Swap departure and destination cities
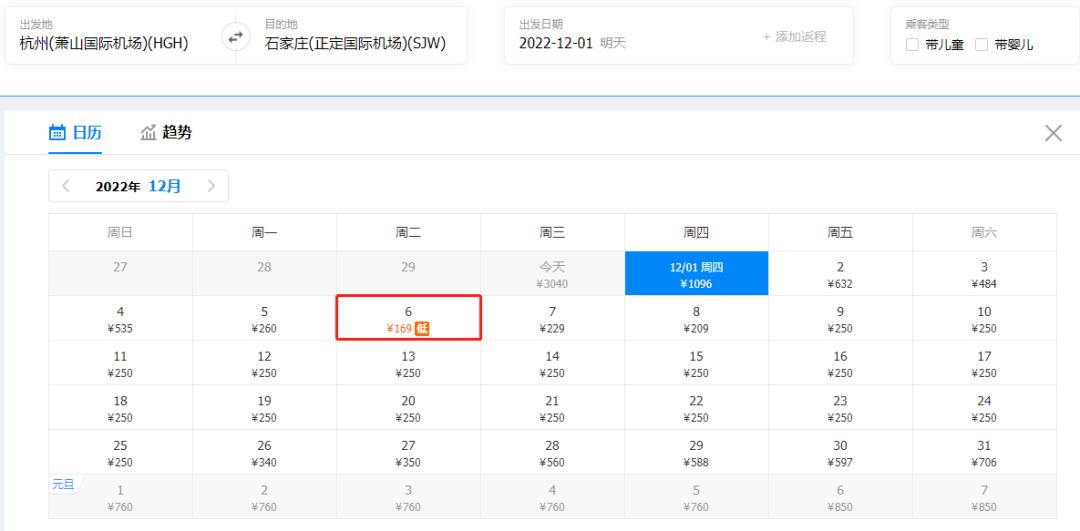This screenshot has height=531, width=1080. click(236, 37)
